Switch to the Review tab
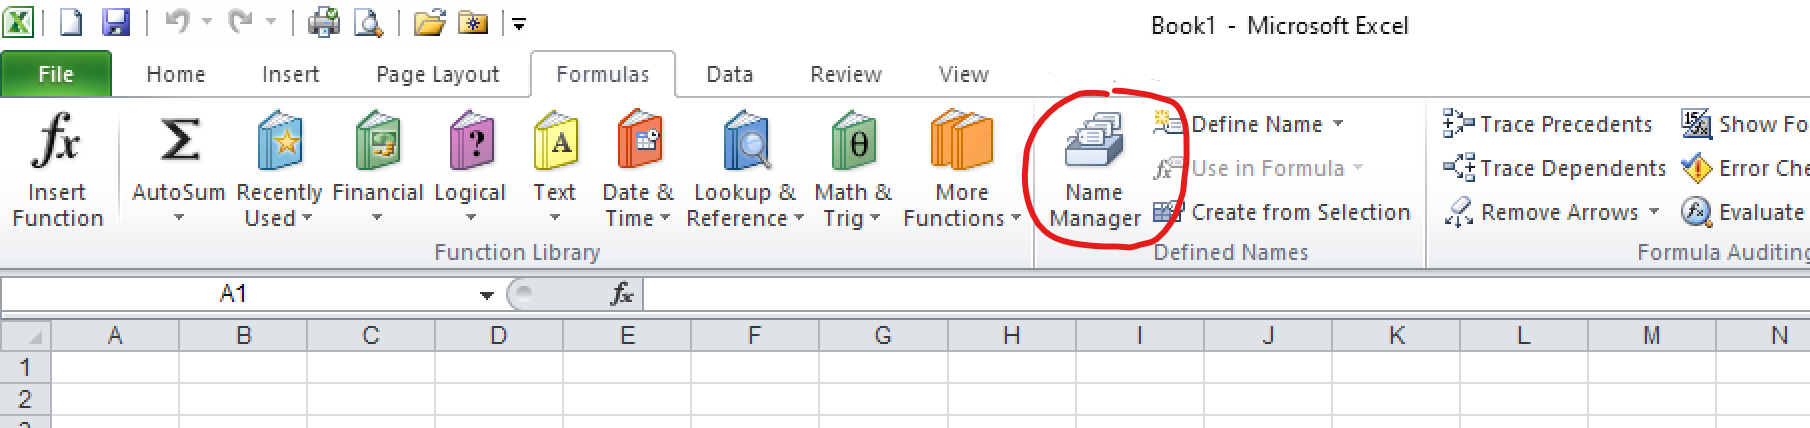This screenshot has width=1810, height=428. [x=846, y=75]
